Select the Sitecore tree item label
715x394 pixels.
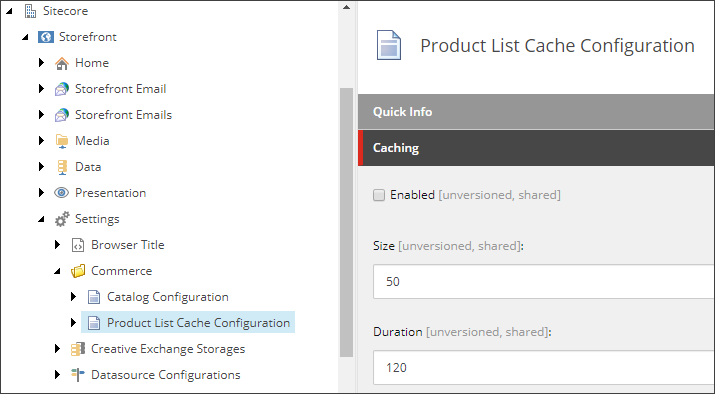coord(65,11)
